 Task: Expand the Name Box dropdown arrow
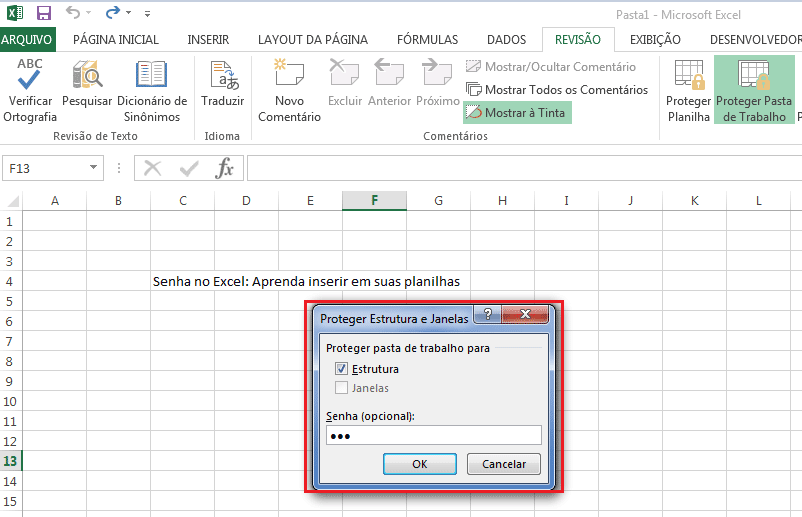[x=94, y=168]
